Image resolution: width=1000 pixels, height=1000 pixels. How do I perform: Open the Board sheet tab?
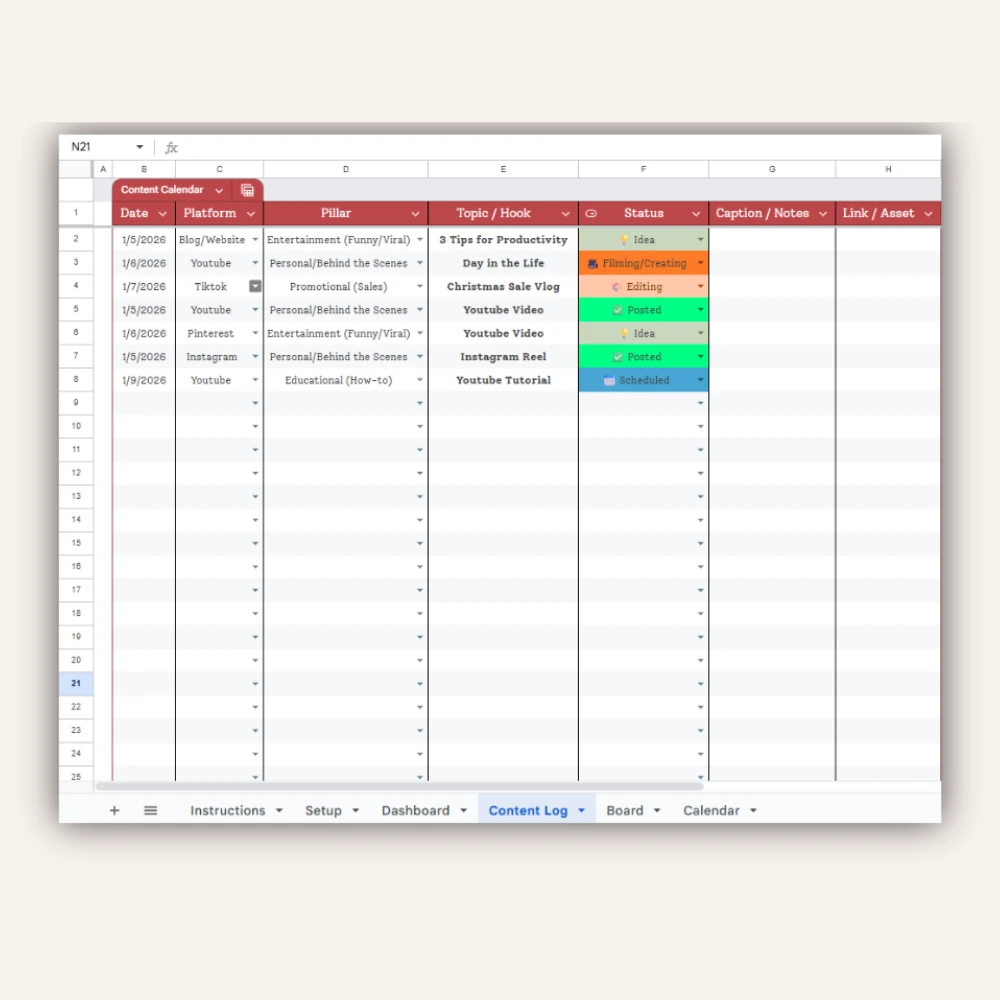coord(627,810)
